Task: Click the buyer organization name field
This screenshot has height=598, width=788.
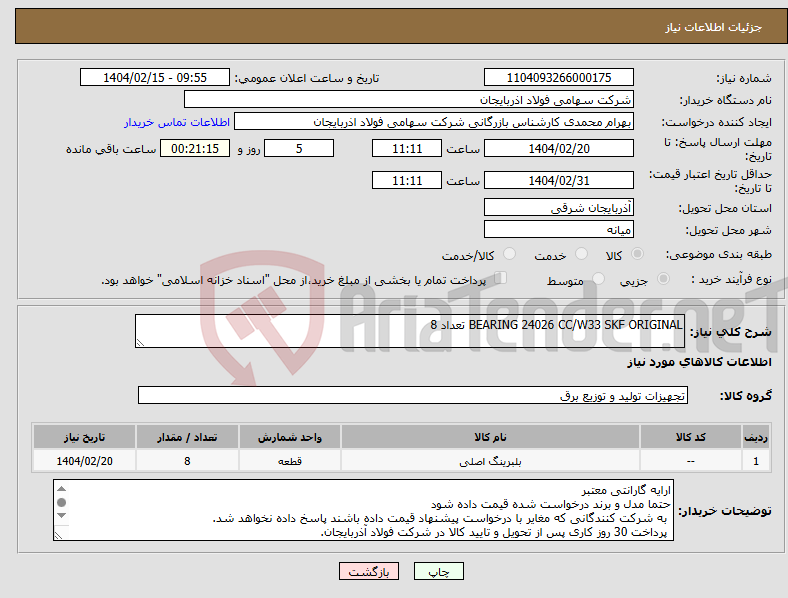Action: (409, 99)
